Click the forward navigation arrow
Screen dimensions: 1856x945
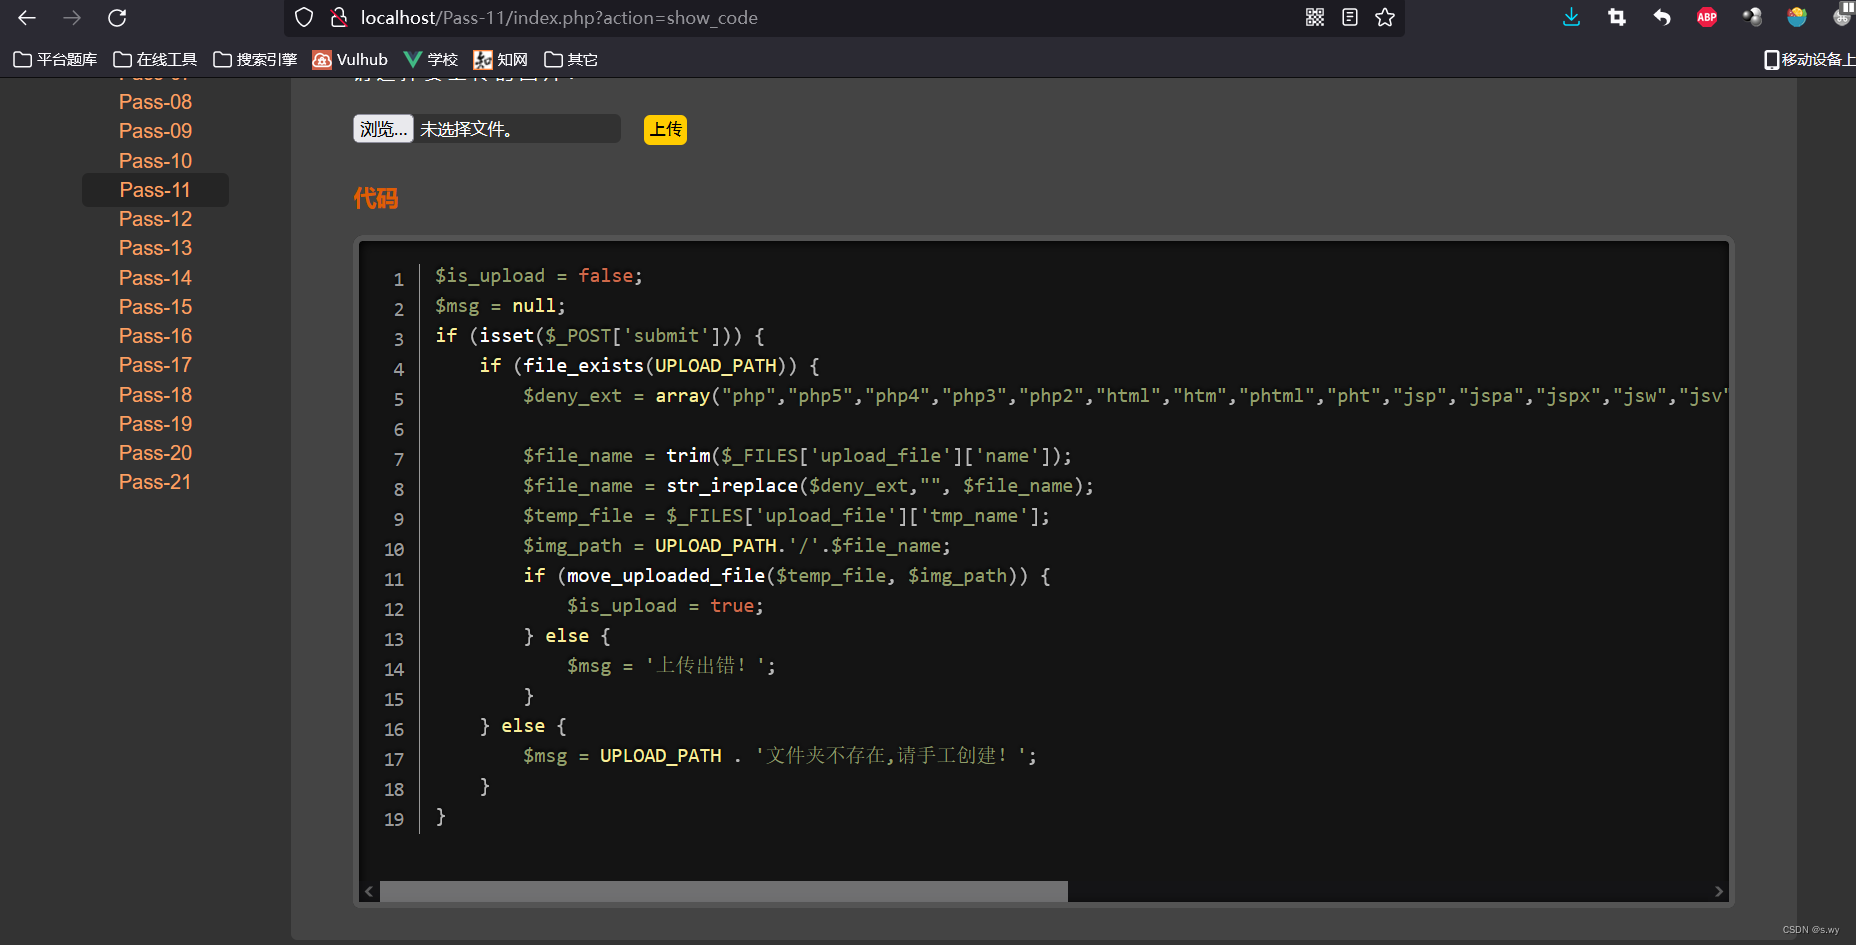72,18
